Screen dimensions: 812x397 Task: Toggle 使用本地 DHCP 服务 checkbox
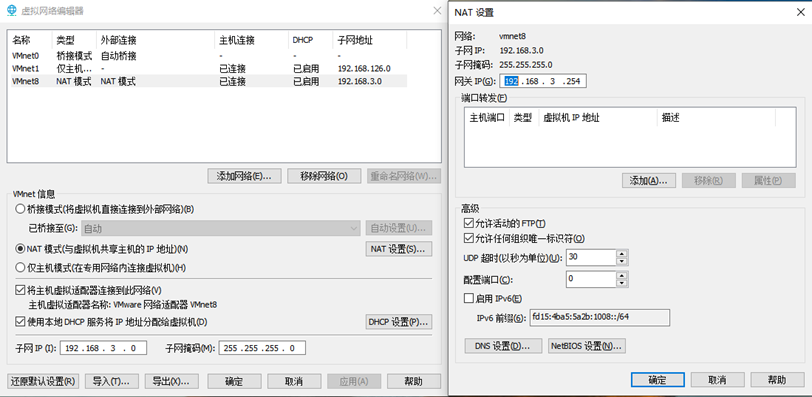coord(20,322)
